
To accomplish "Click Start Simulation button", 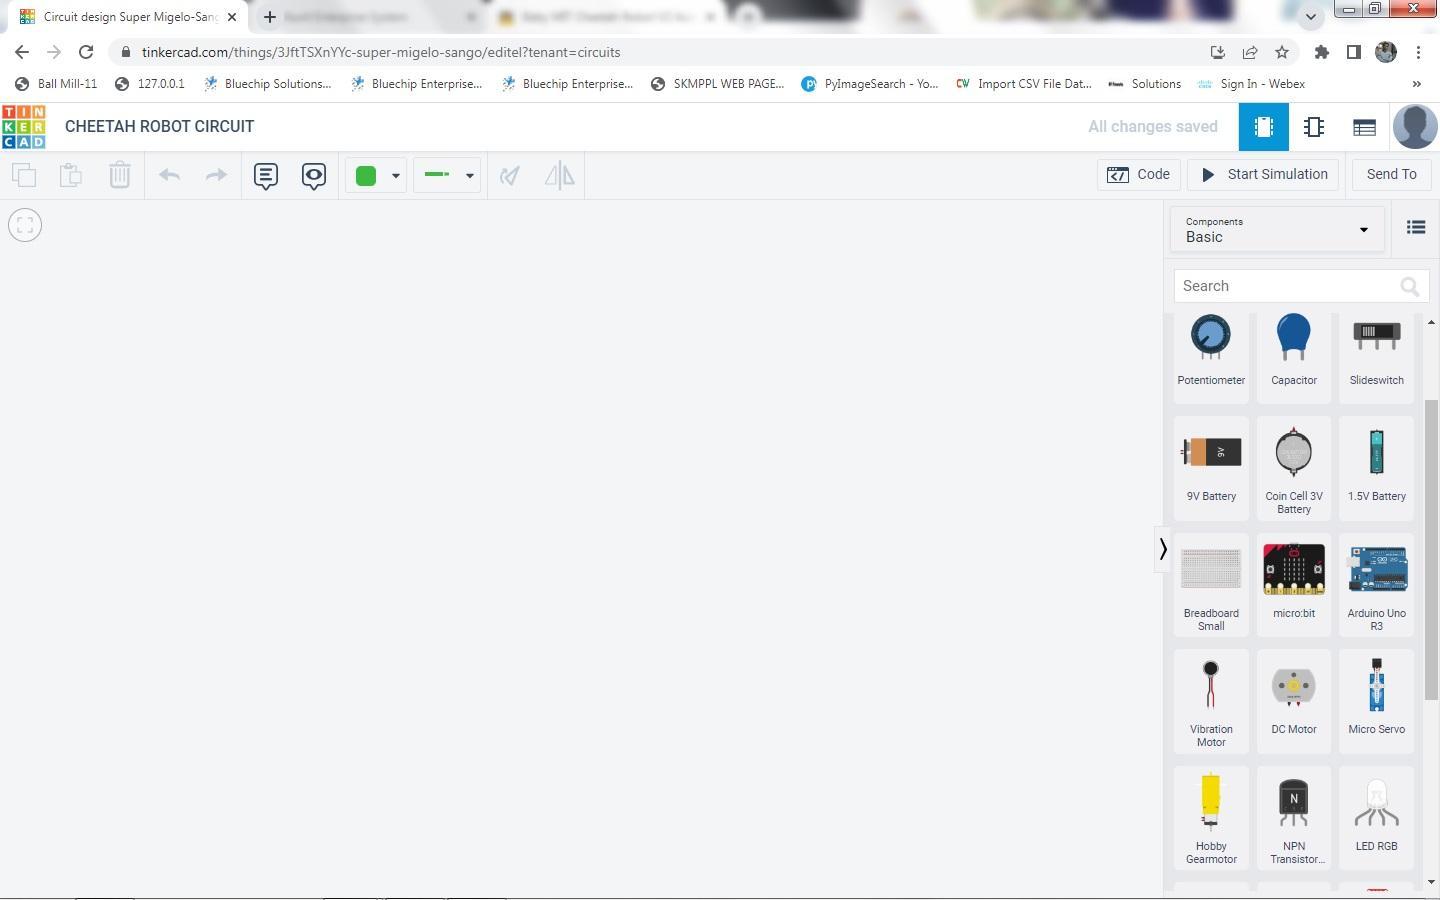I will (1264, 175).
